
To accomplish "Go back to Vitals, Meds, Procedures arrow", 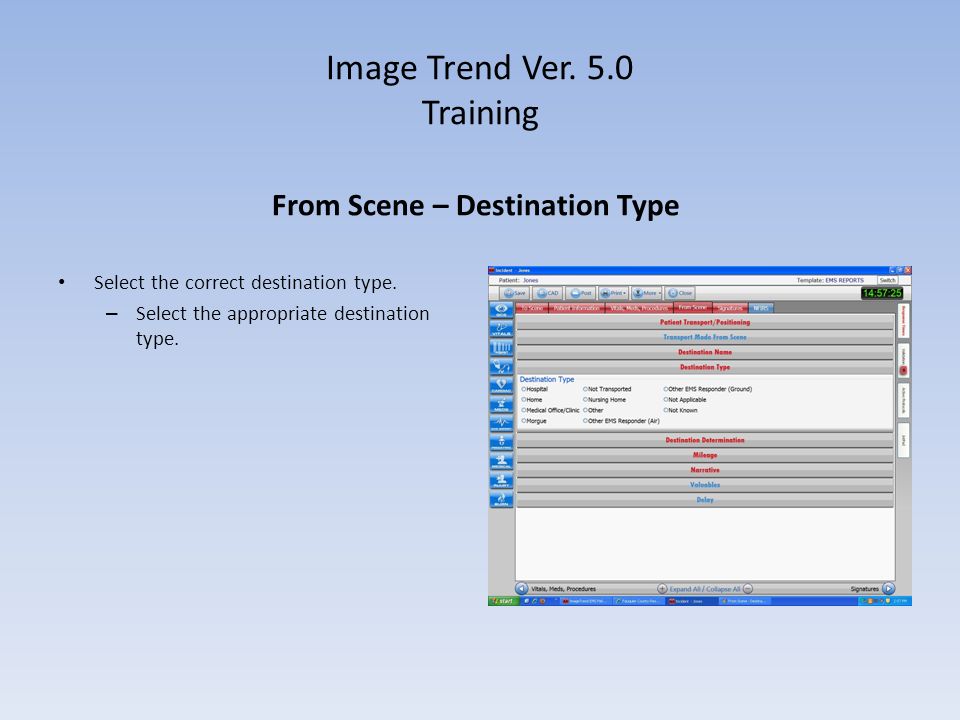I will (x=522, y=588).
